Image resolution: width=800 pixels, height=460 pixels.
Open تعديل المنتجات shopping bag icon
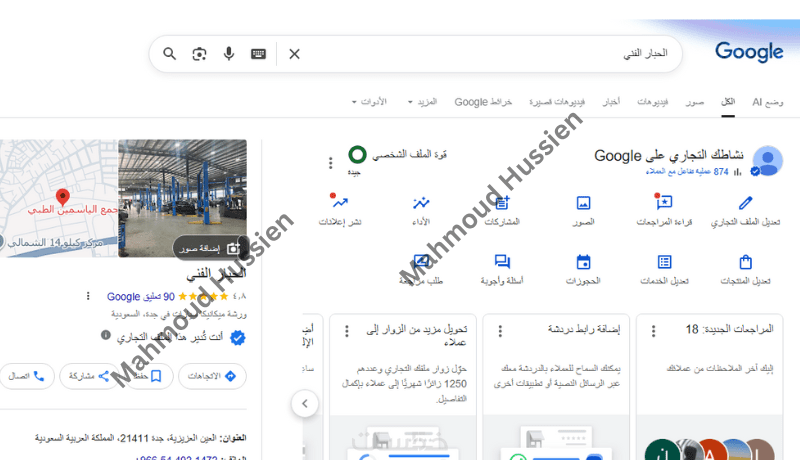pyautogui.click(x=745, y=262)
